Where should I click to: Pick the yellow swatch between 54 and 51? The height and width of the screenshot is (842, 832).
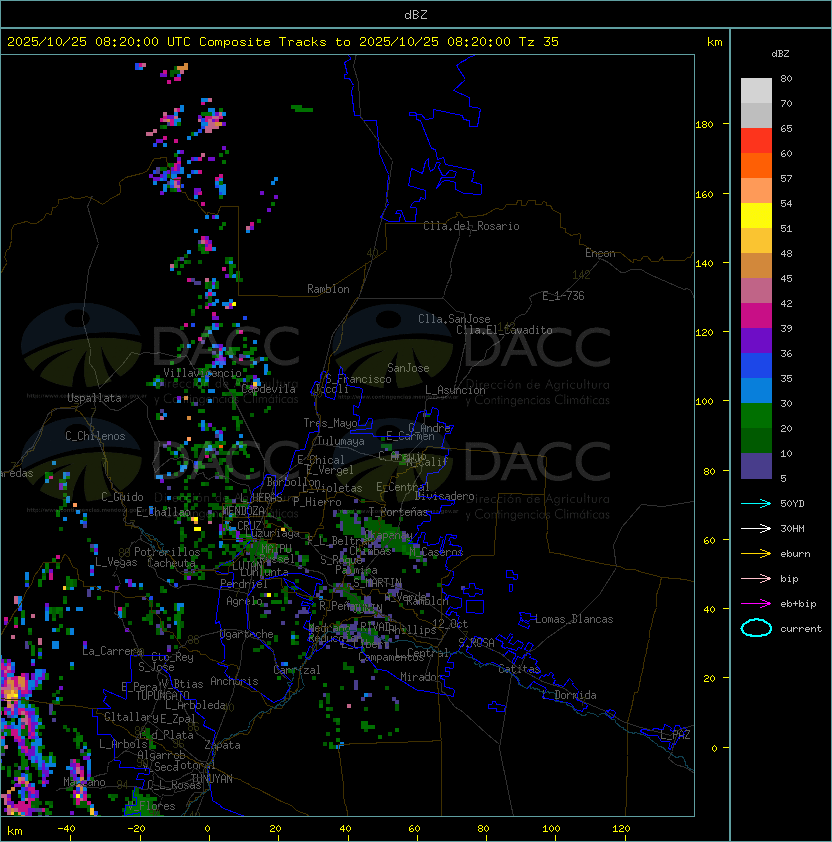pyautogui.click(x=756, y=215)
